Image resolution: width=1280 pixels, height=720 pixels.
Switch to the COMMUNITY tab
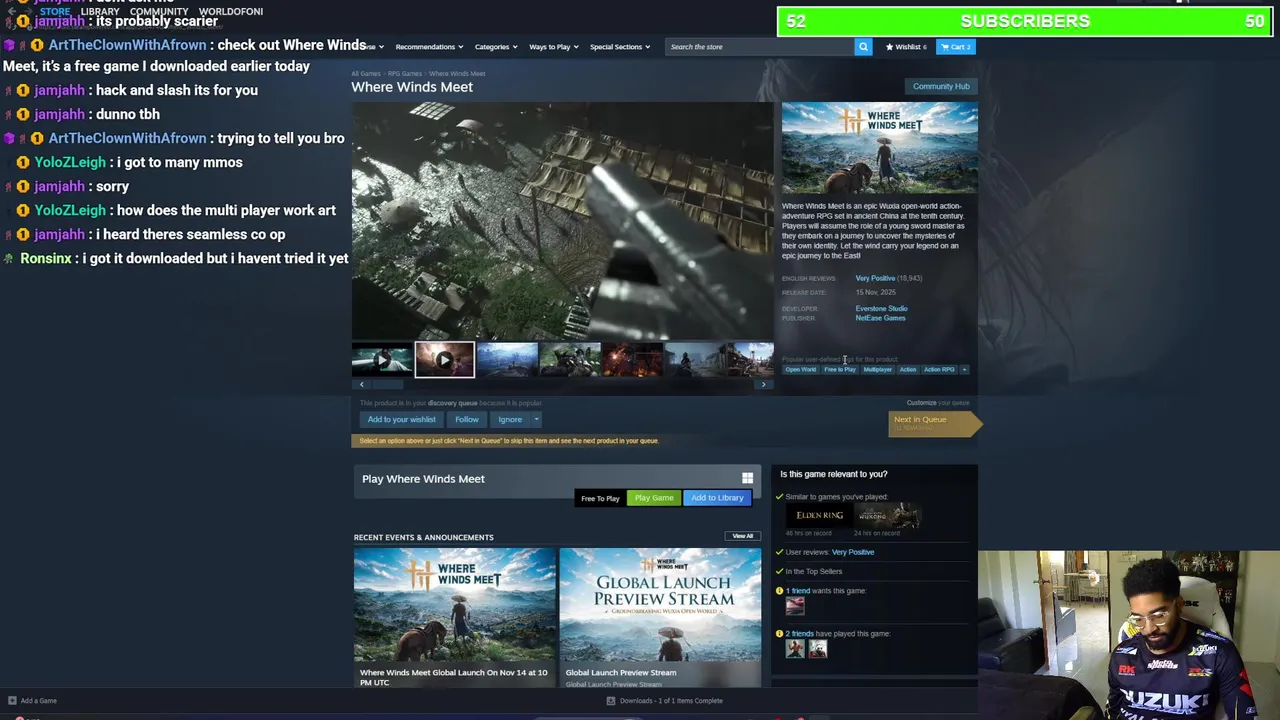(x=159, y=11)
